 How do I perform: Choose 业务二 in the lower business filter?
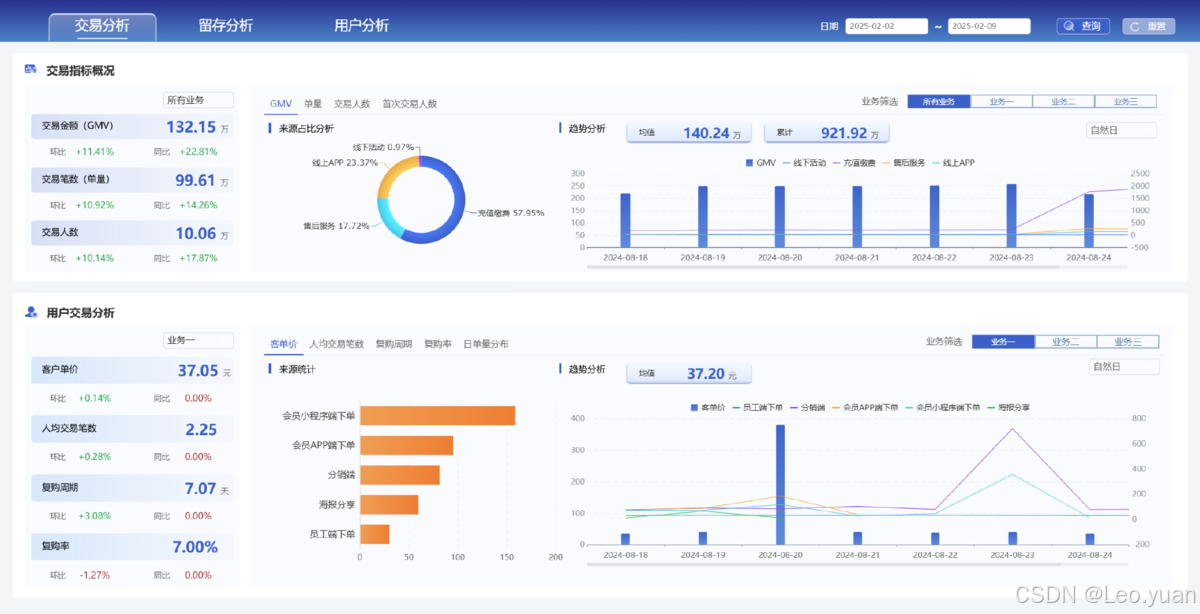1065,341
